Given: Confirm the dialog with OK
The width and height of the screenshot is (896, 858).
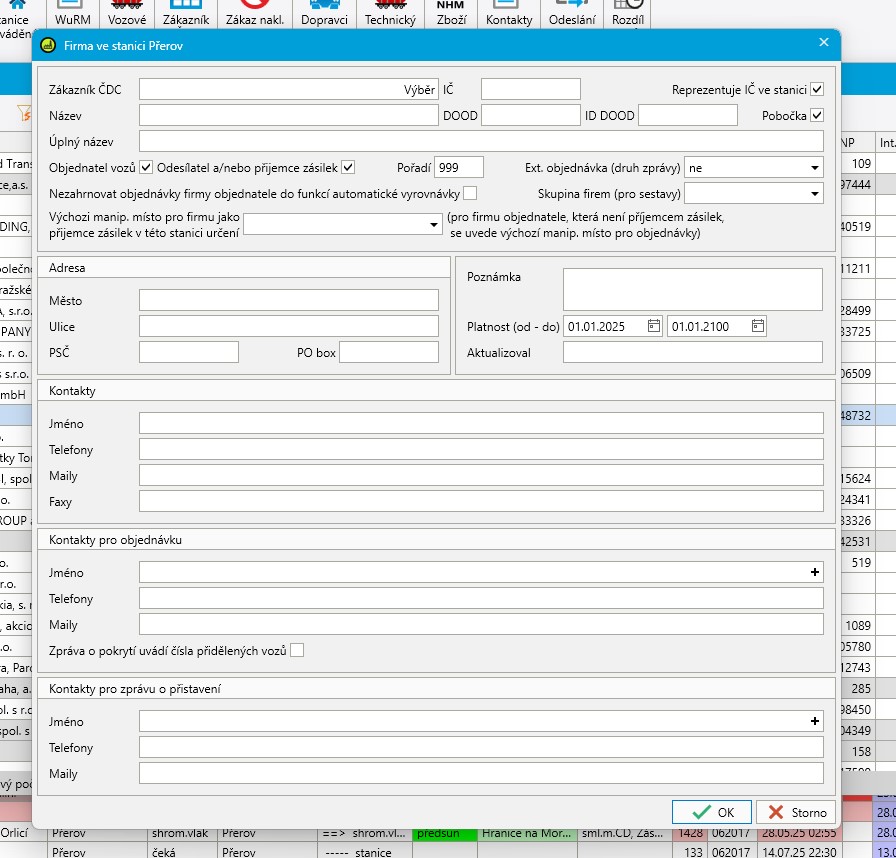Looking at the screenshot, I should pyautogui.click(x=711, y=812).
